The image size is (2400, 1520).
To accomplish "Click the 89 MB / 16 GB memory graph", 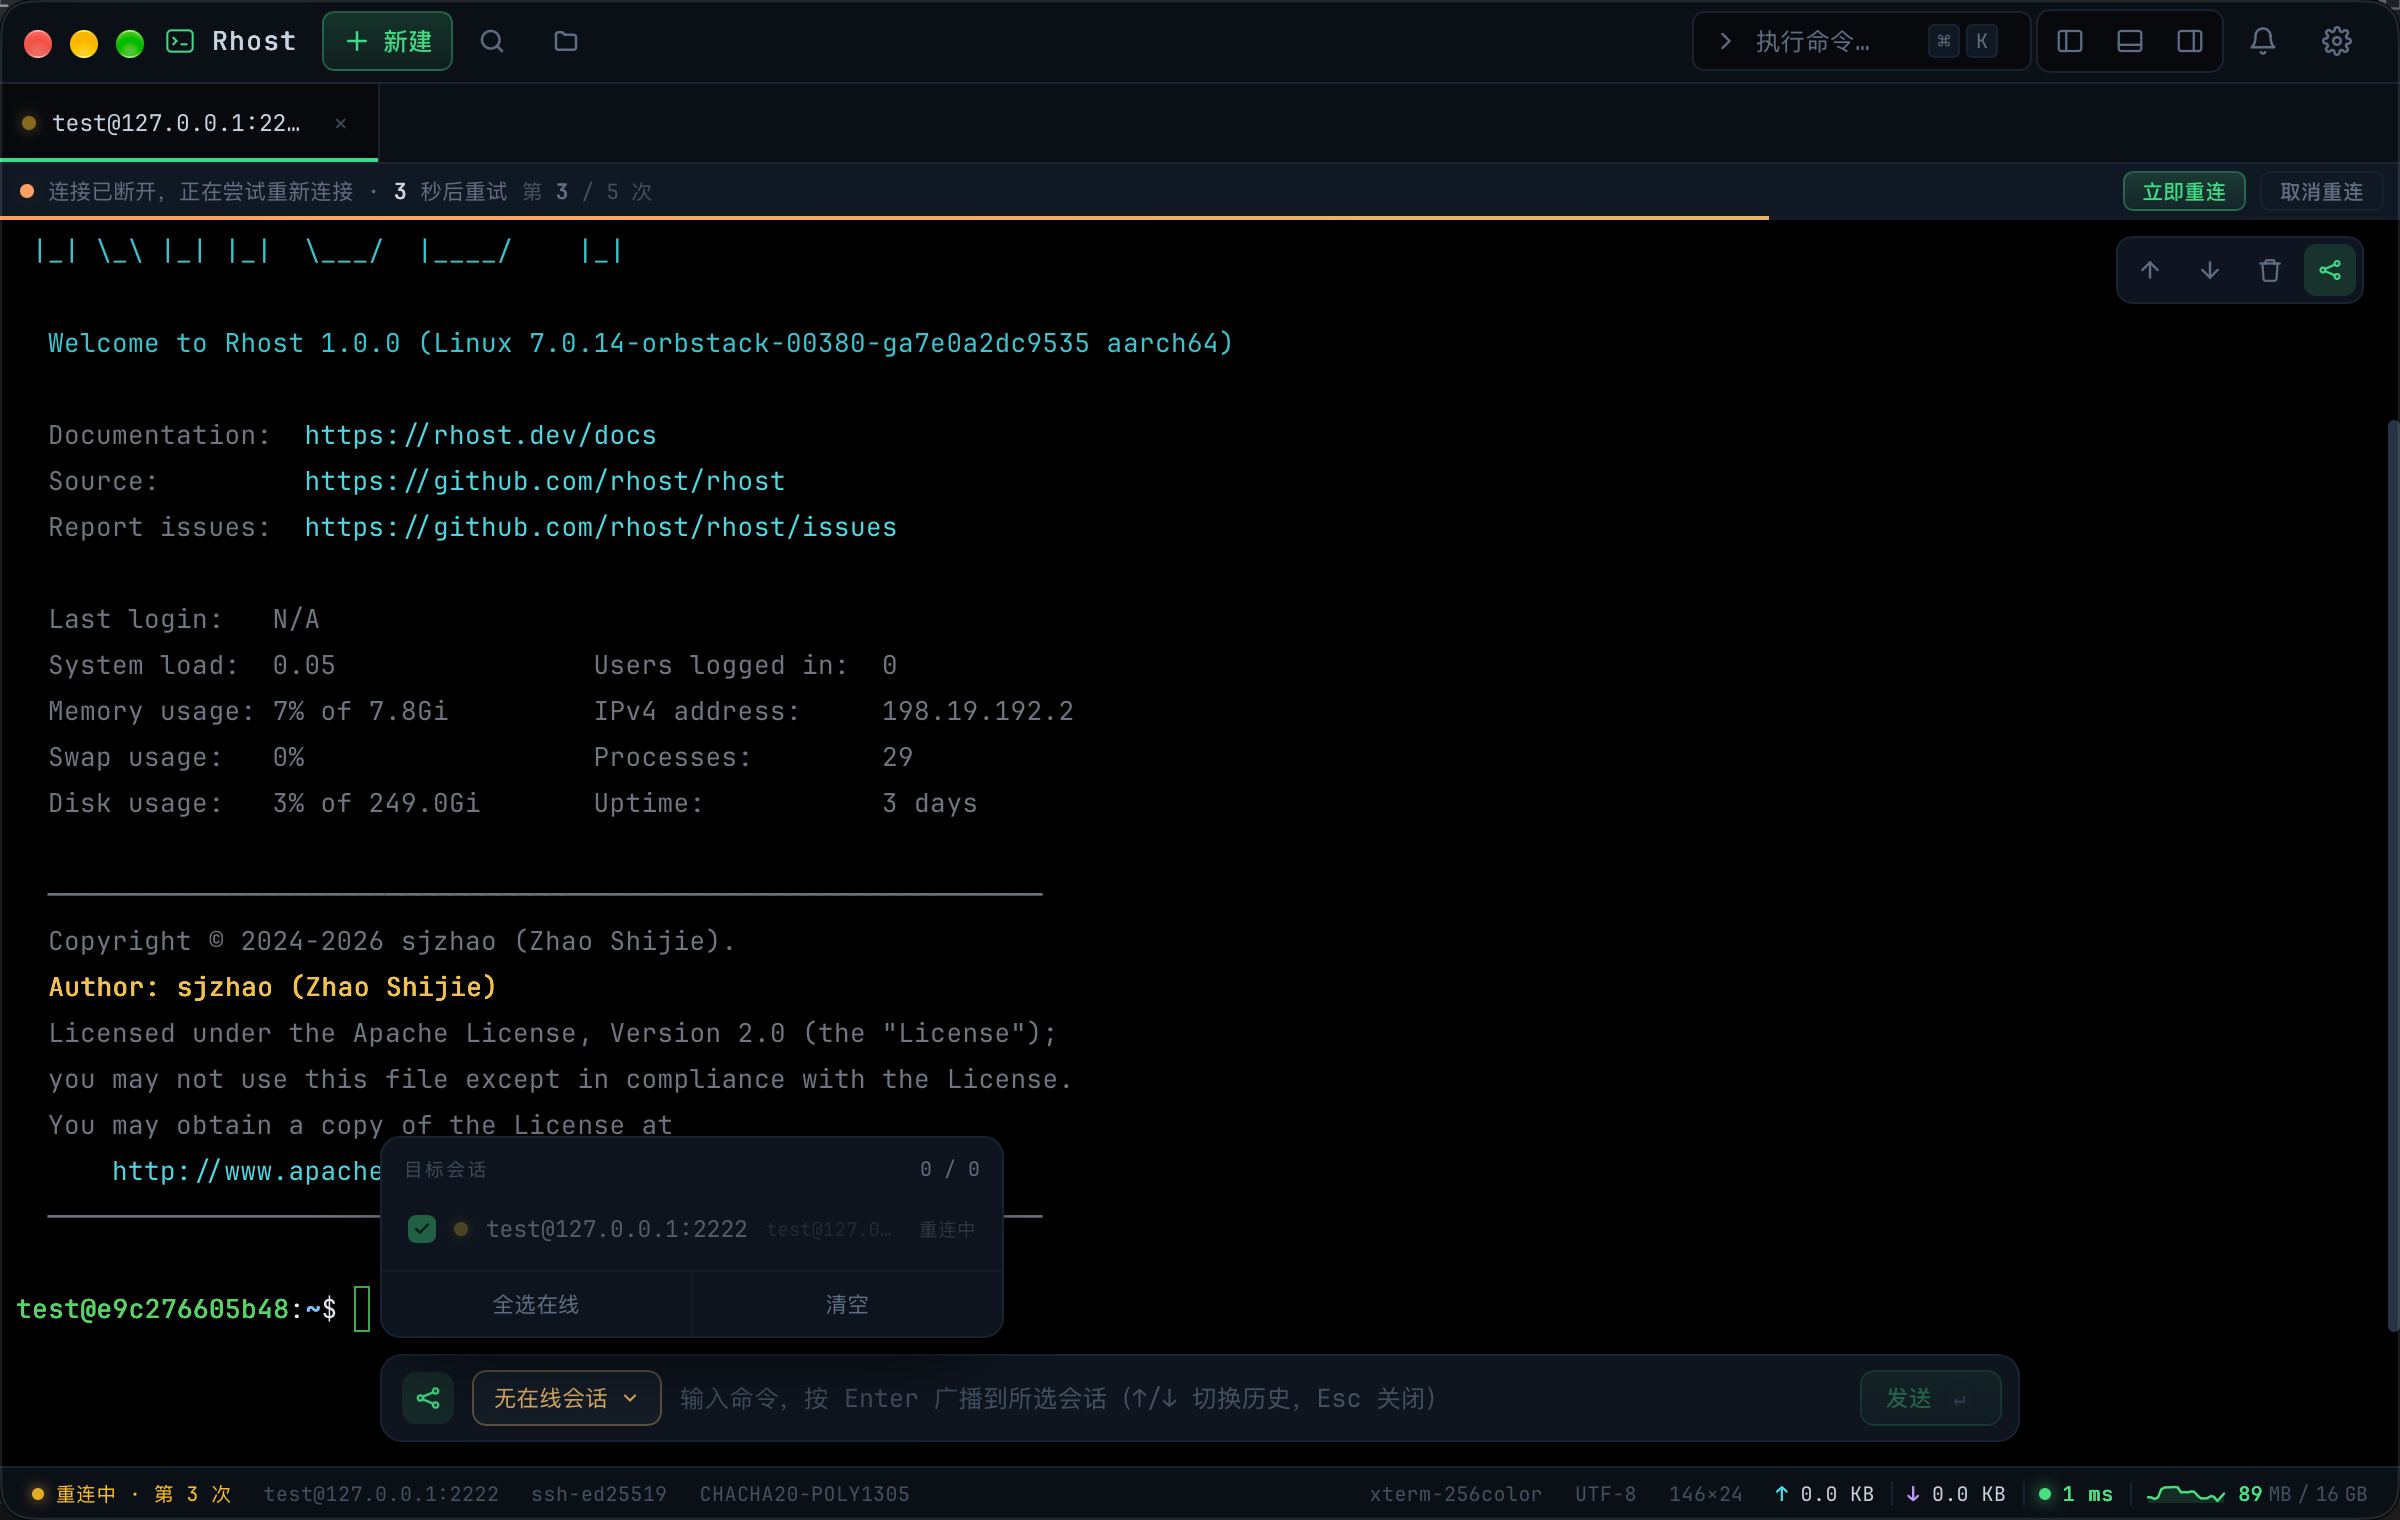I will 2257,1494.
